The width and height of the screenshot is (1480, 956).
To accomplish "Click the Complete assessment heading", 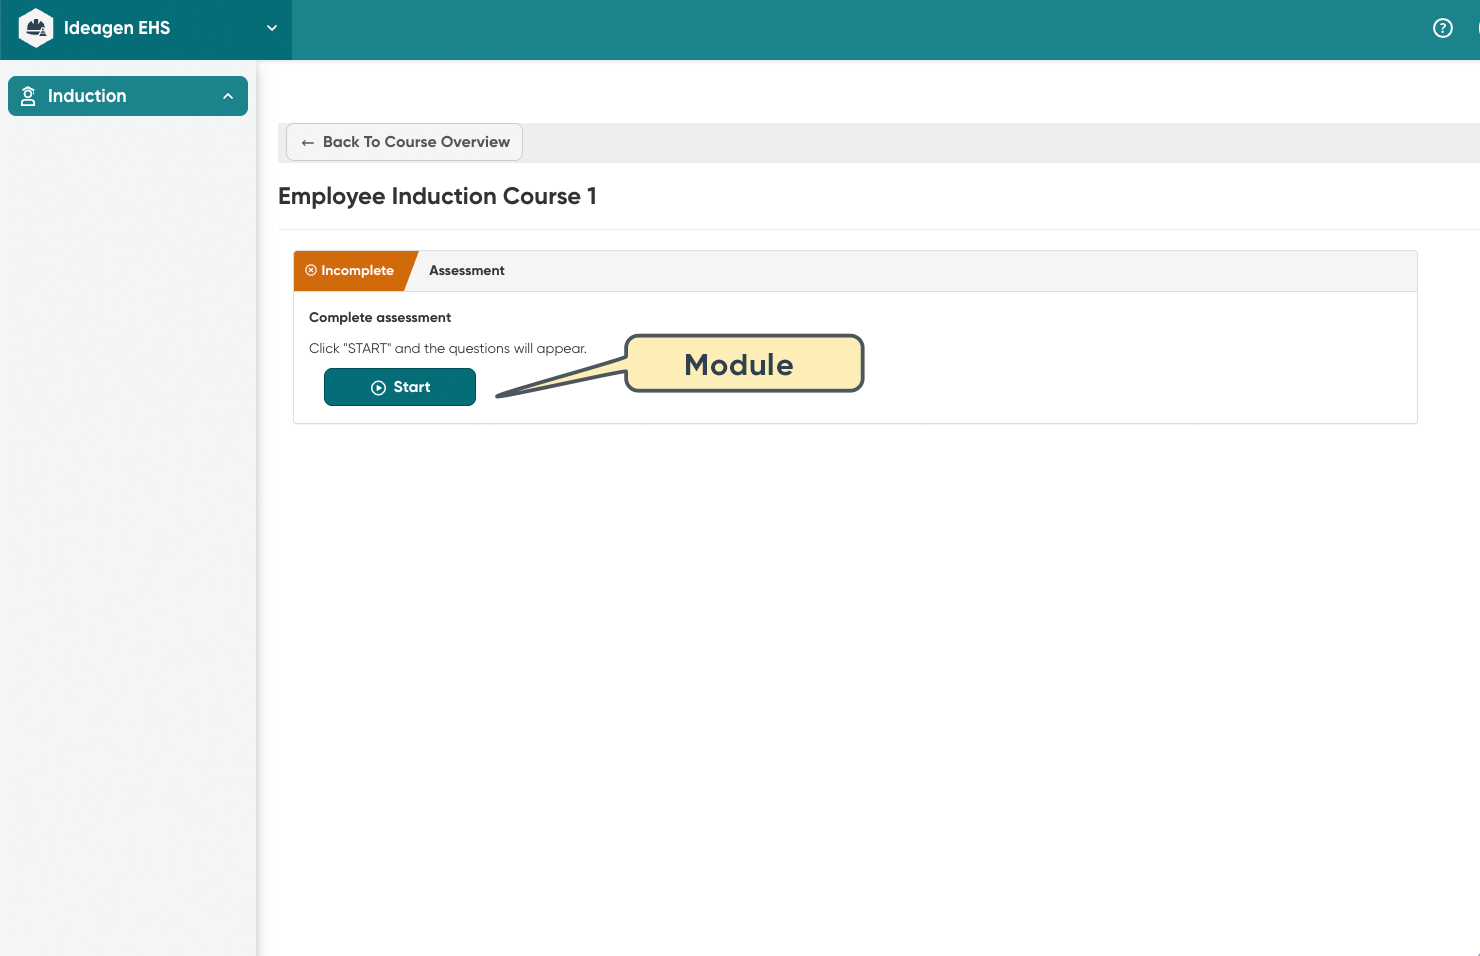I will coord(380,317).
